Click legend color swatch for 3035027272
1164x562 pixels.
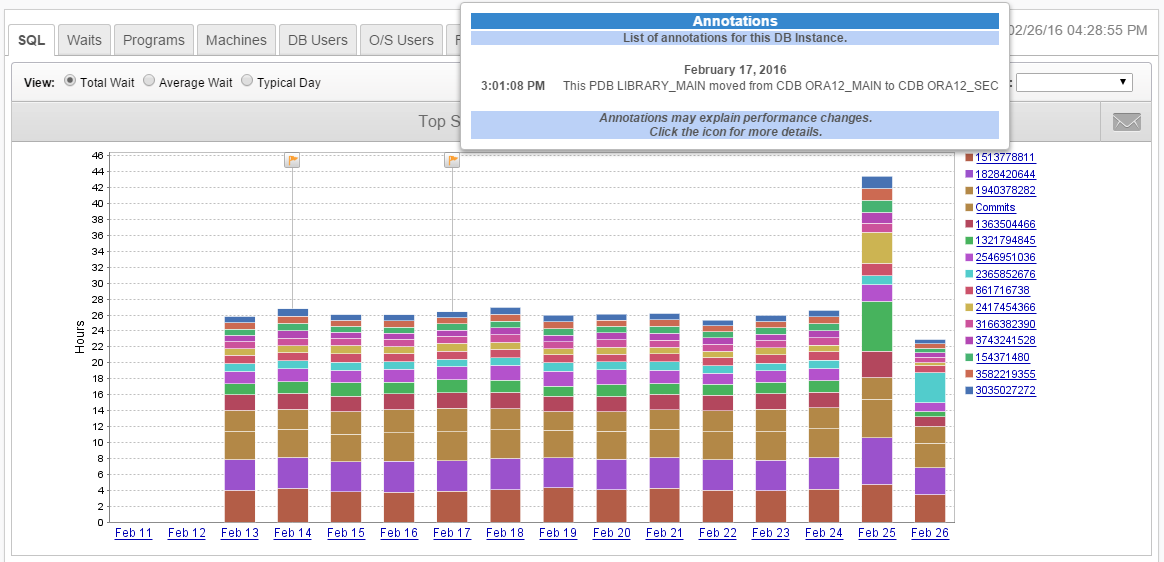coord(969,391)
